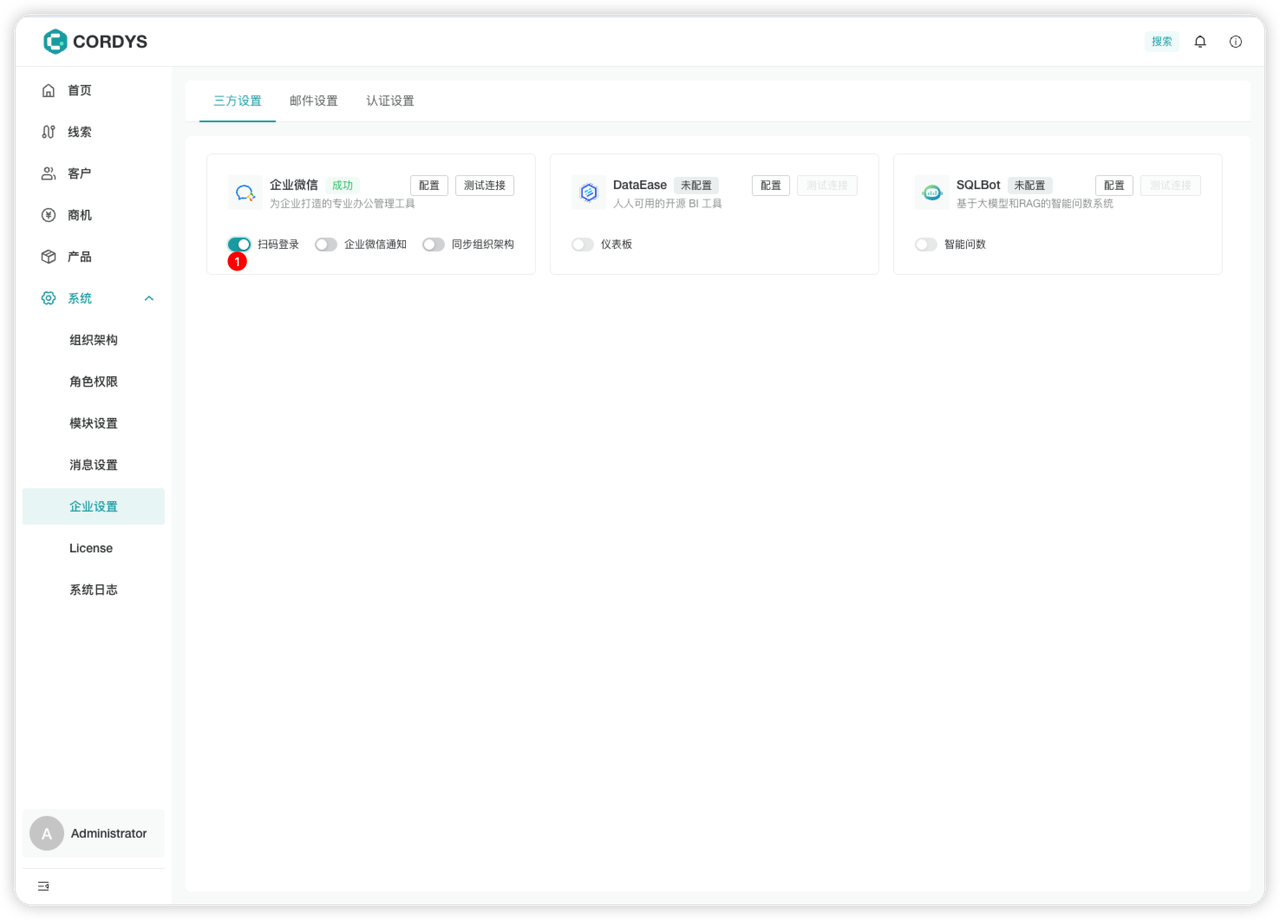Image resolution: width=1280 pixels, height=920 pixels.
Task: Turn off 扫码登录 switch
Action: 239,244
